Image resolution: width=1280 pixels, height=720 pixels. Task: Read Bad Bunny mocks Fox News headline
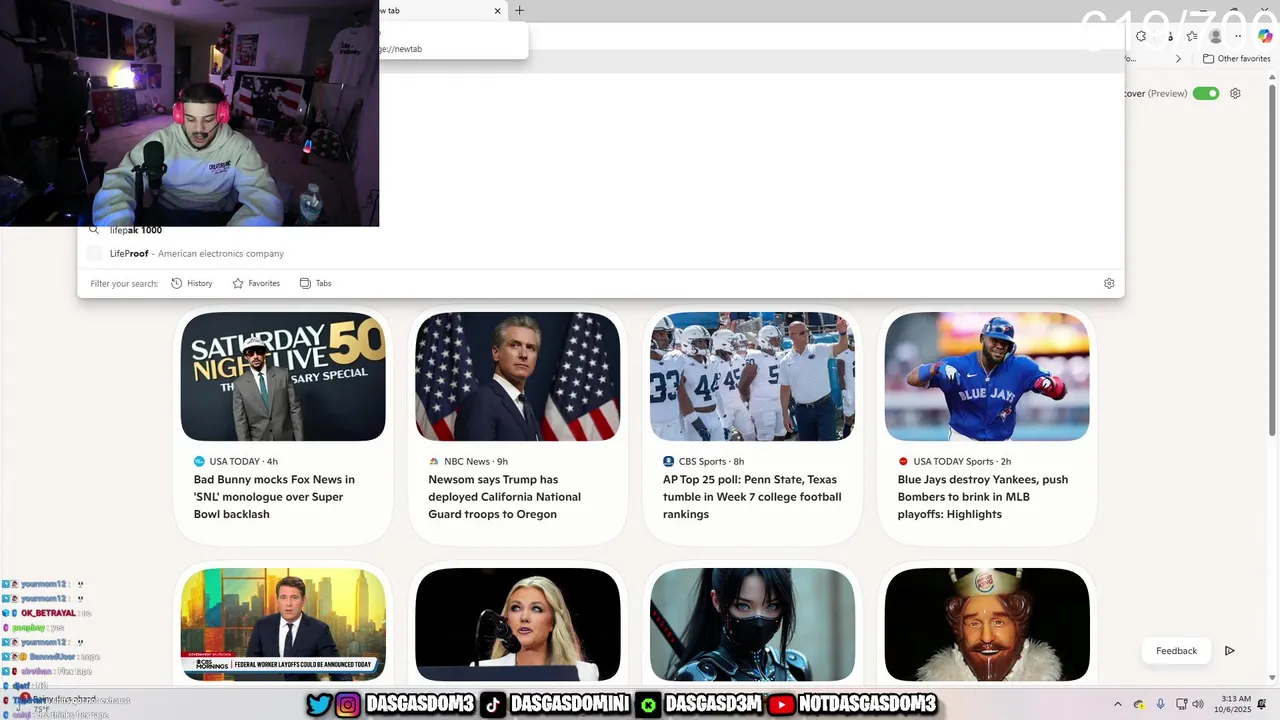point(274,496)
